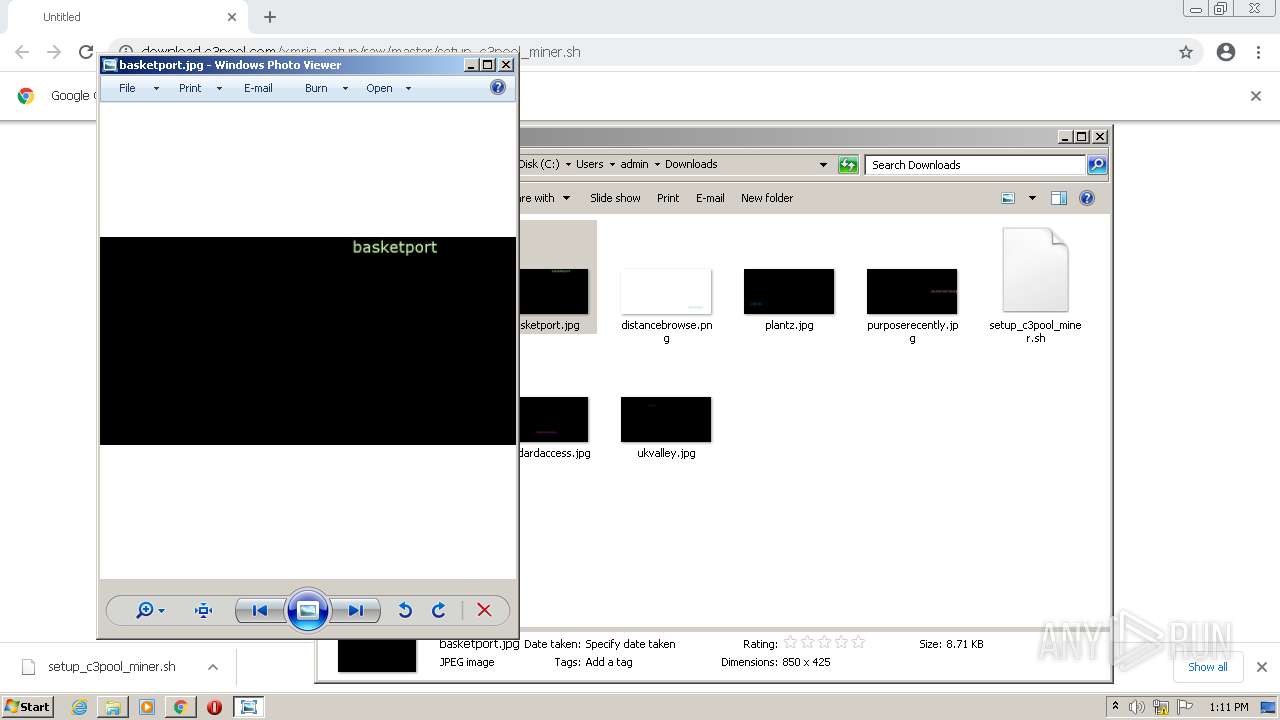Open the Chrome profile avatar
The width and height of the screenshot is (1280, 720).
coord(1226,52)
